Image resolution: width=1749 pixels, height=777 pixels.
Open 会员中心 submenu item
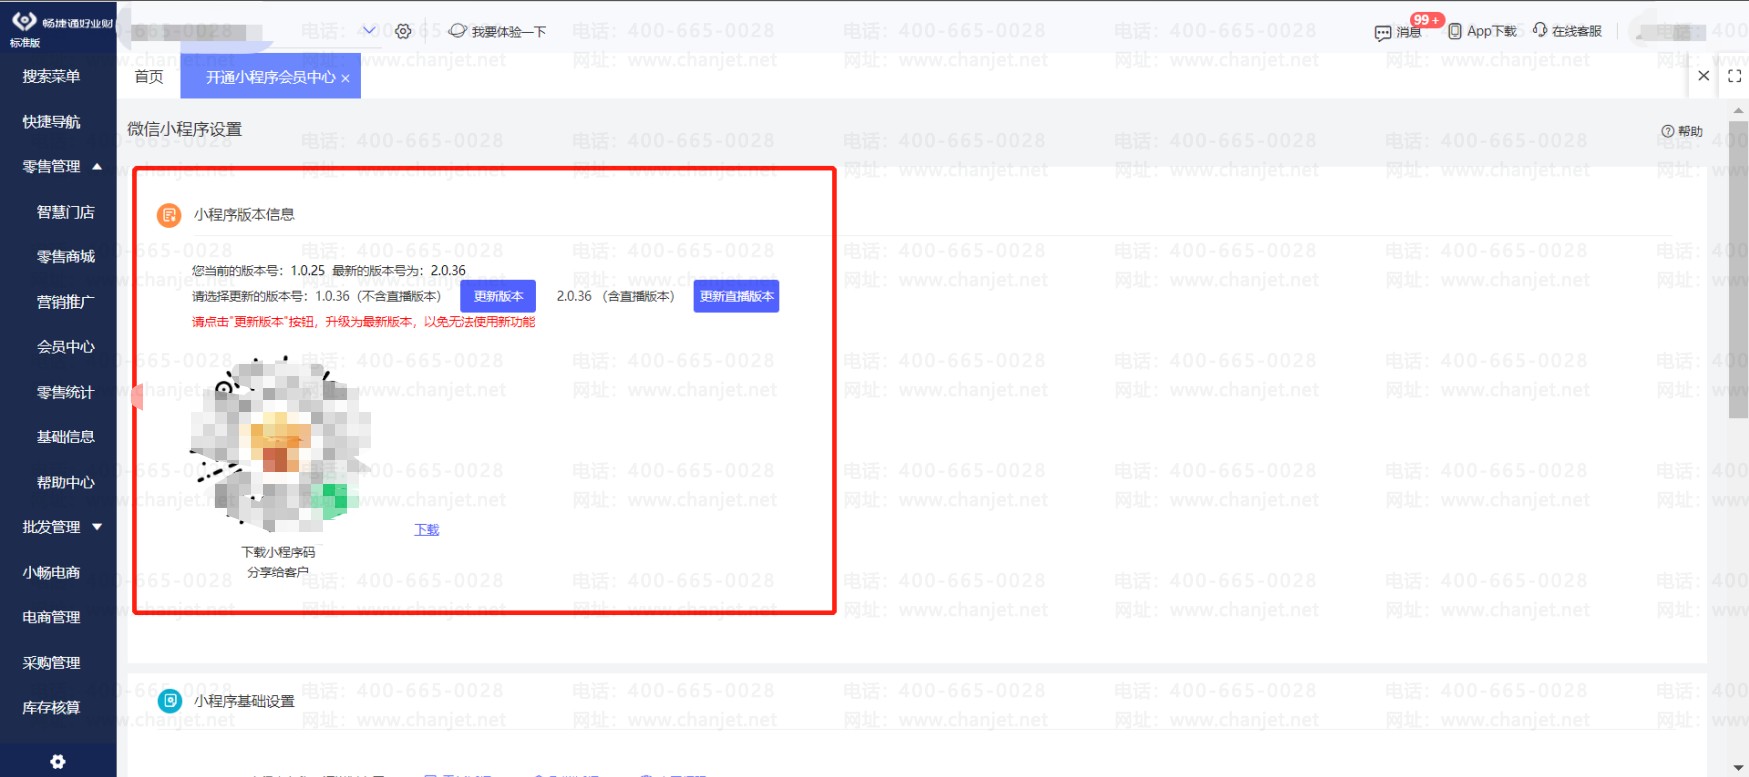tap(66, 347)
